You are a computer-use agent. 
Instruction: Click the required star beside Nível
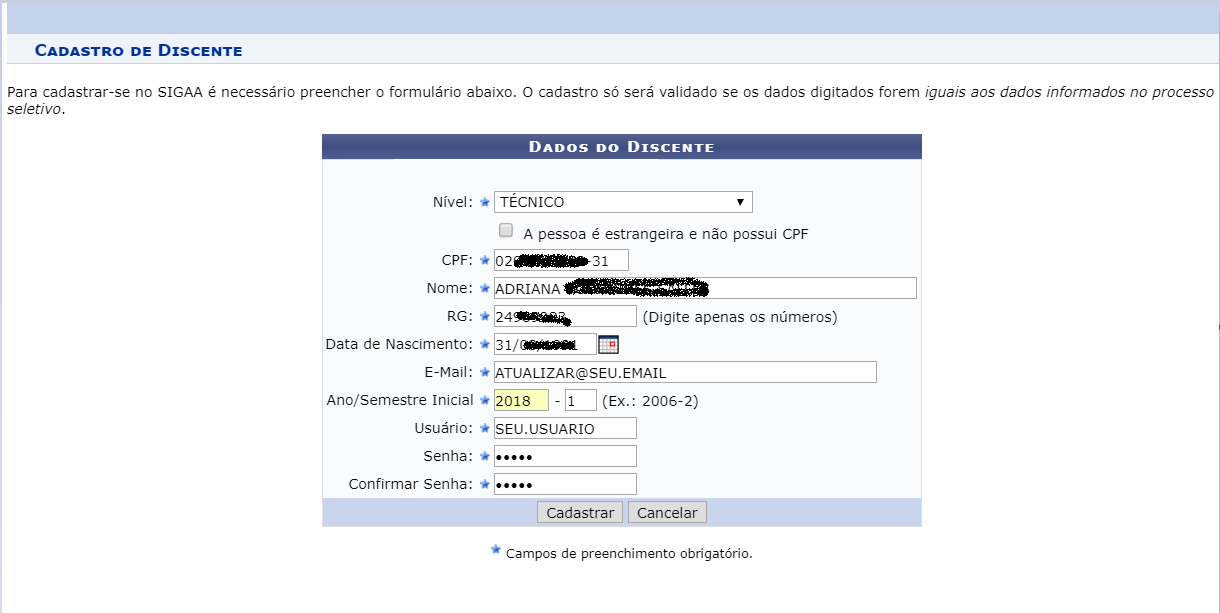(x=485, y=202)
